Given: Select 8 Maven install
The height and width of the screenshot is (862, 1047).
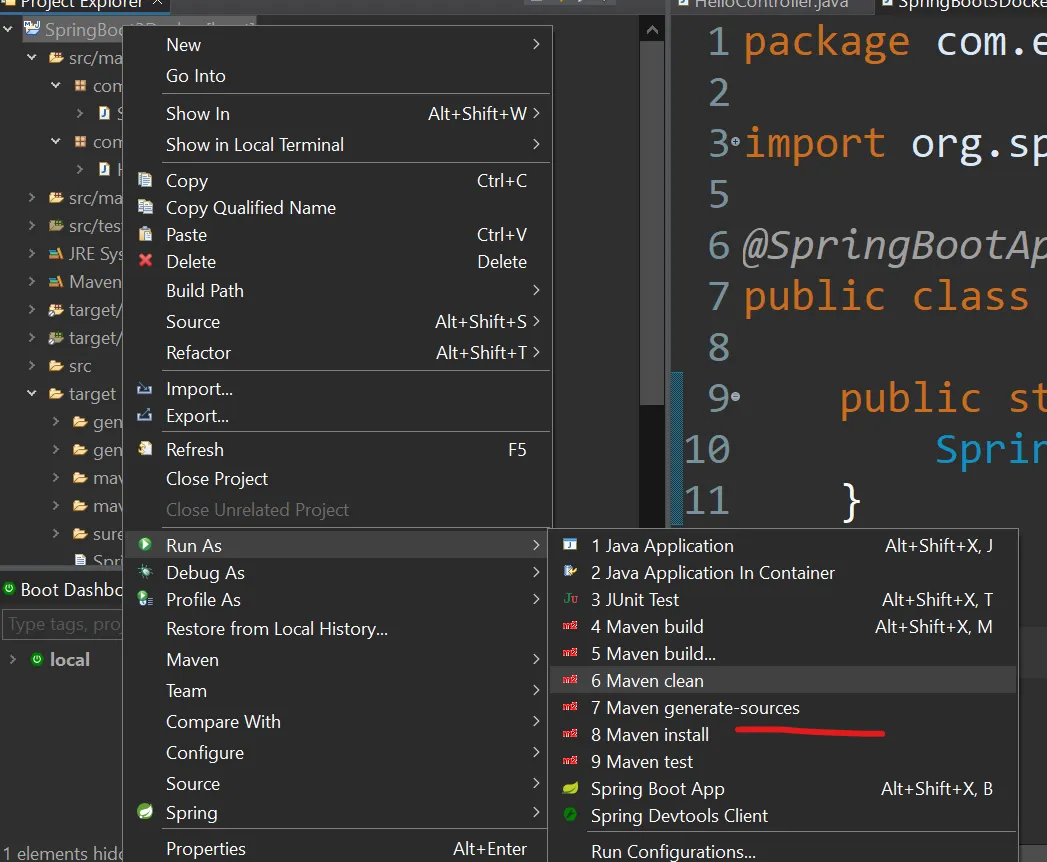Looking at the screenshot, I should click(649, 734).
